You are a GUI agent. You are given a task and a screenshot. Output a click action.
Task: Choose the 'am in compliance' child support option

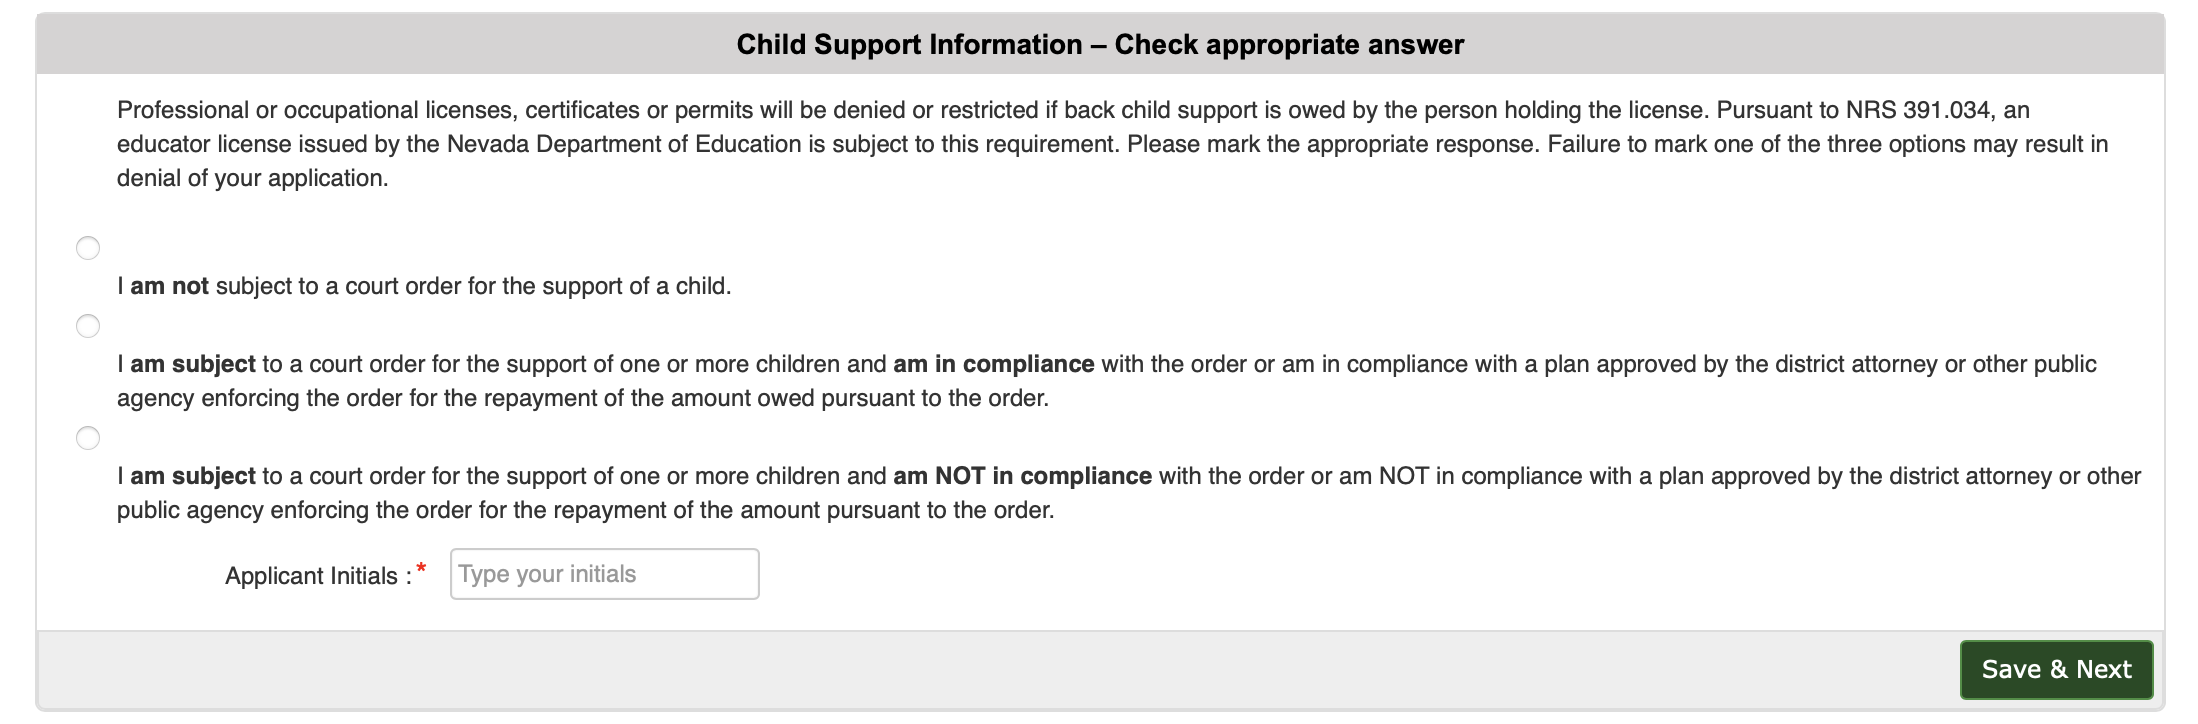pyautogui.click(x=88, y=325)
